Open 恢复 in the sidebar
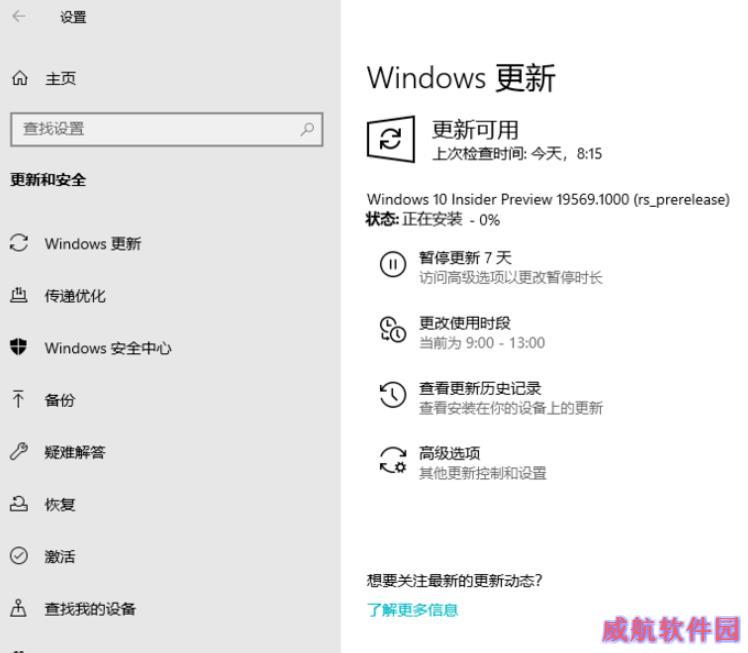Image resolution: width=748 pixels, height=653 pixels. (60, 504)
